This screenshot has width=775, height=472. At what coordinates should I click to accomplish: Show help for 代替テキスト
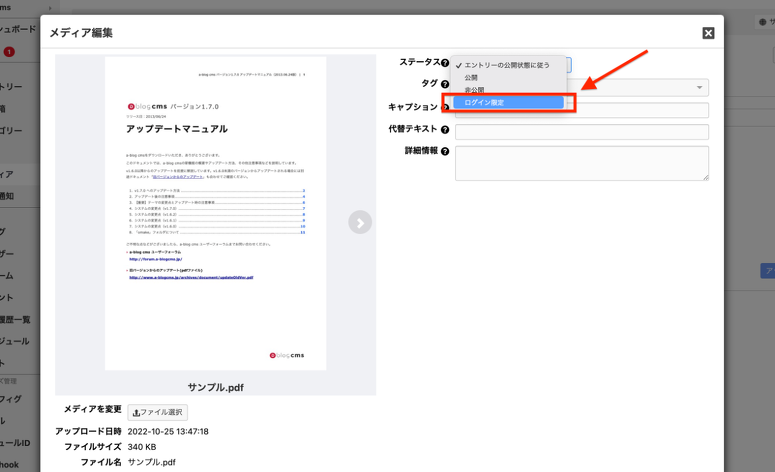coord(445,129)
